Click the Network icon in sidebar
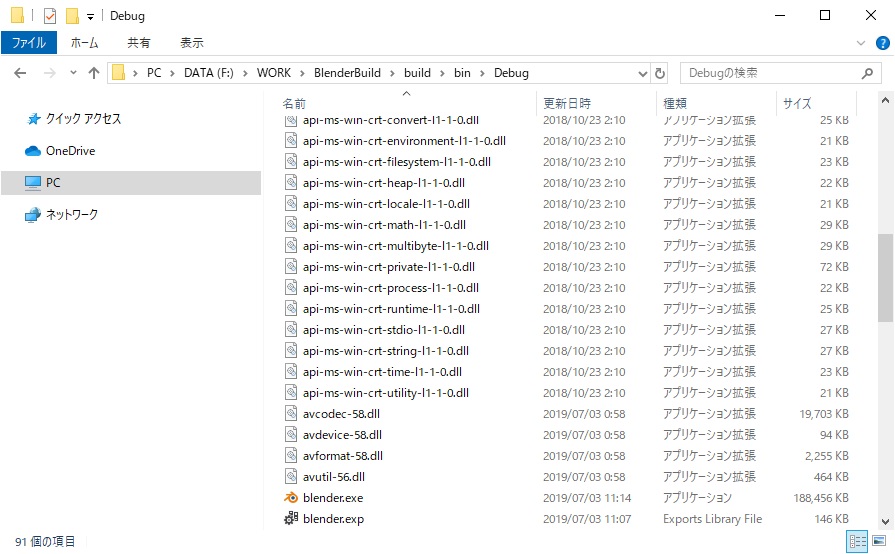The width and height of the screenshot is (895, 554). pos(33,215)
